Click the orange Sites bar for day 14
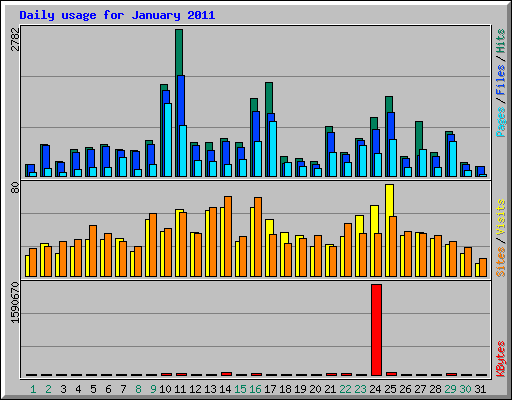The image size is (512, 400). coord(228,236)
